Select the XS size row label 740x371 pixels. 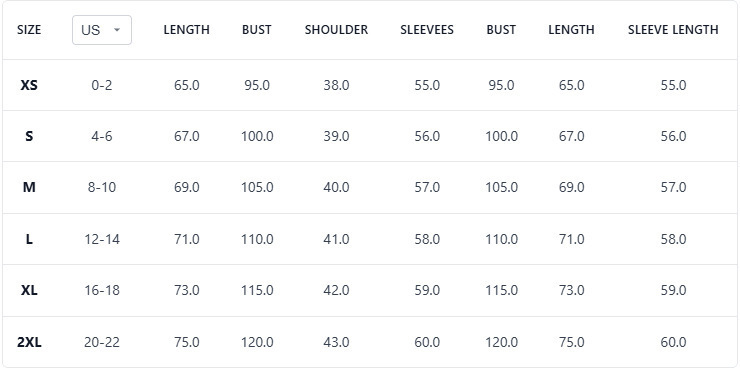[29, 85]
